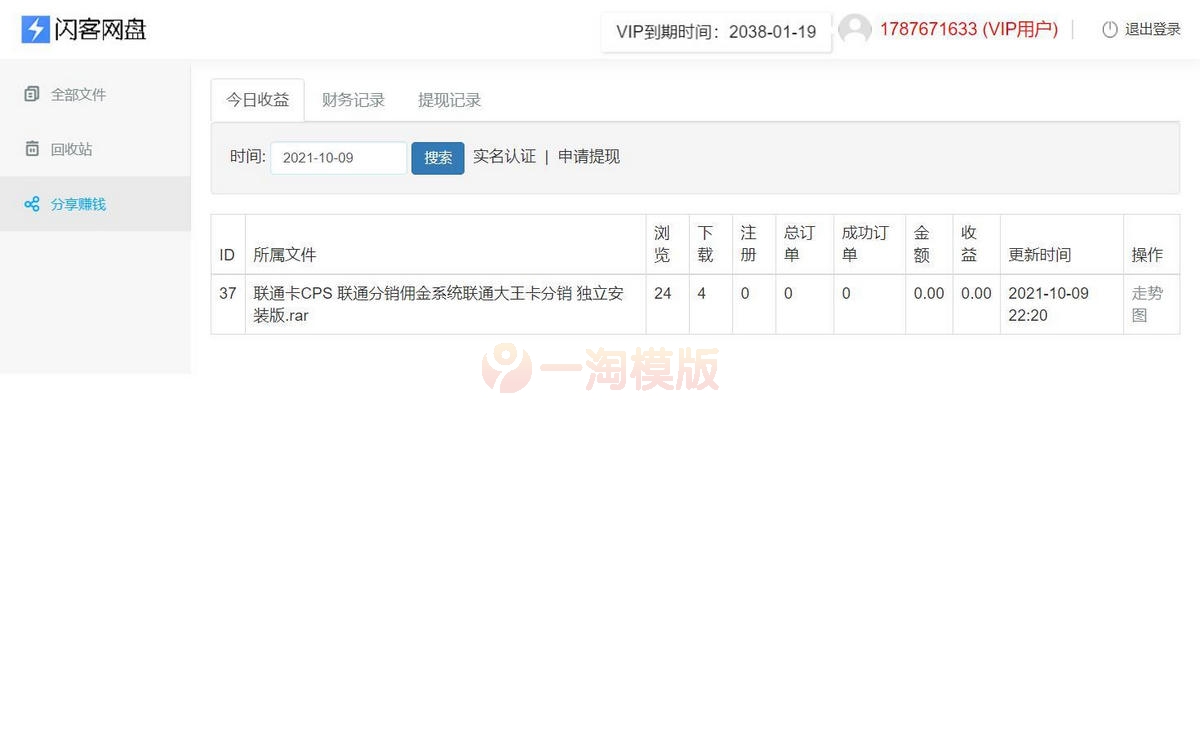Click the 分享赚钱 share icon in sidebar
This screenshot has height=737, width=1200.
(31, 204)
